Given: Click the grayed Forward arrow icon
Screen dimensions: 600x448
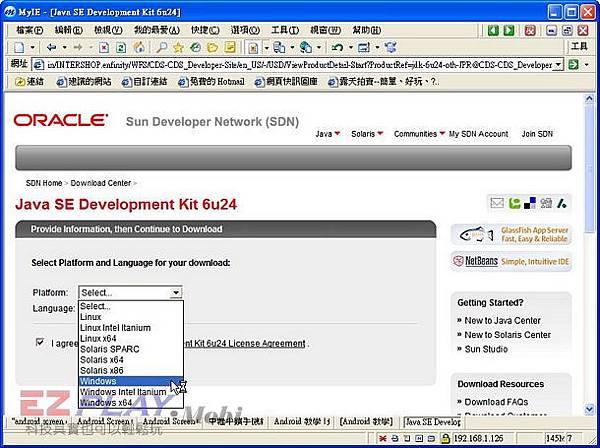Looking at the screenshot, I should pos(78,47).
